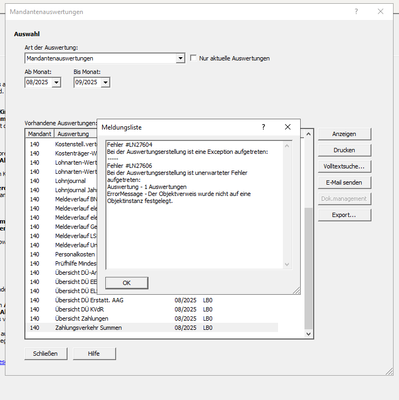Image resolution: width=399 pixels, height=400 pixels.
Task: Select the Zahlungsverkehr Summen row
Action: (152, 328)
